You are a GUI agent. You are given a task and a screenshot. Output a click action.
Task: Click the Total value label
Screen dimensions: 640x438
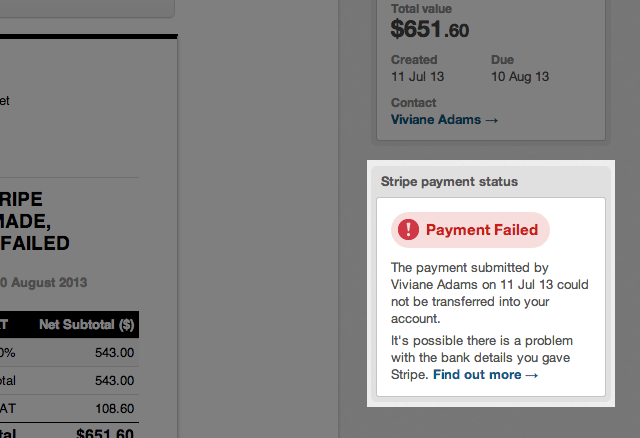420,6
